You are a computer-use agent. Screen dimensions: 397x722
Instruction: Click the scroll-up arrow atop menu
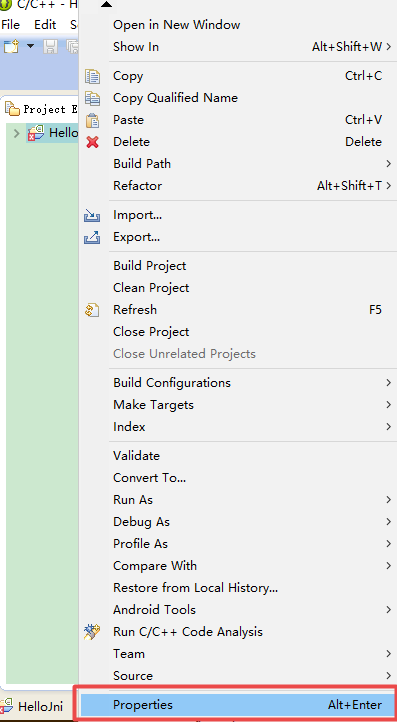tap(106, 5)
